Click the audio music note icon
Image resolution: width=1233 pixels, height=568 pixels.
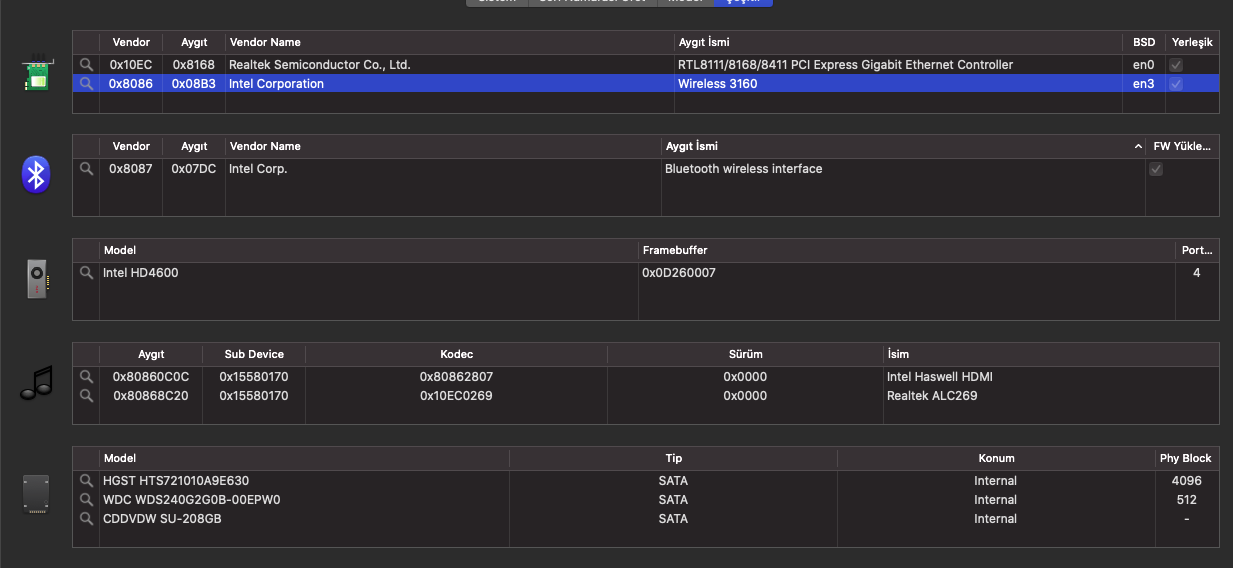point(36,383)
